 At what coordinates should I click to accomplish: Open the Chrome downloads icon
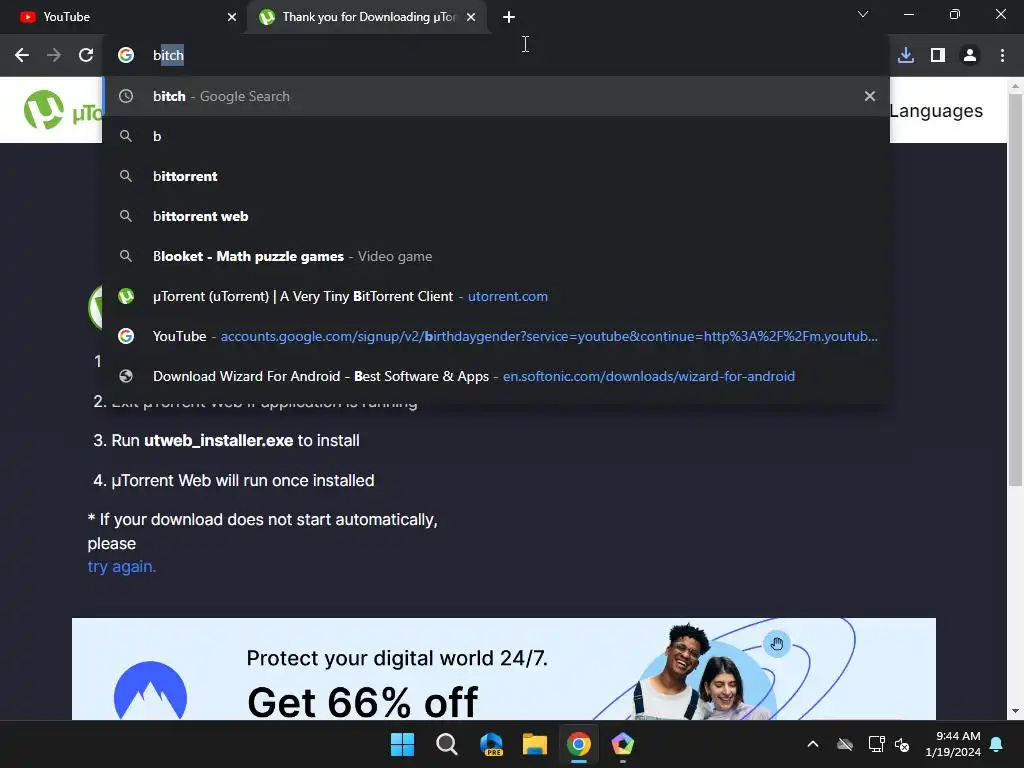coord(906,56)
